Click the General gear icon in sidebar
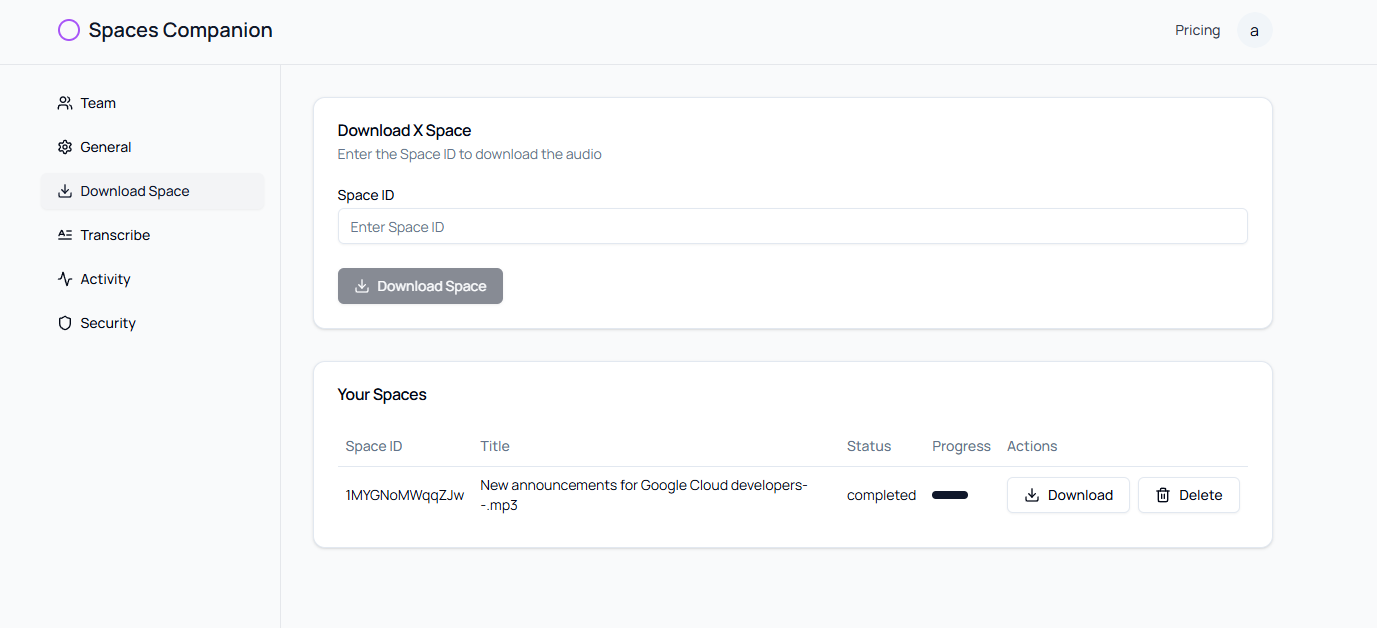The width and height of the screenshot is (1377, 628). 65,147
